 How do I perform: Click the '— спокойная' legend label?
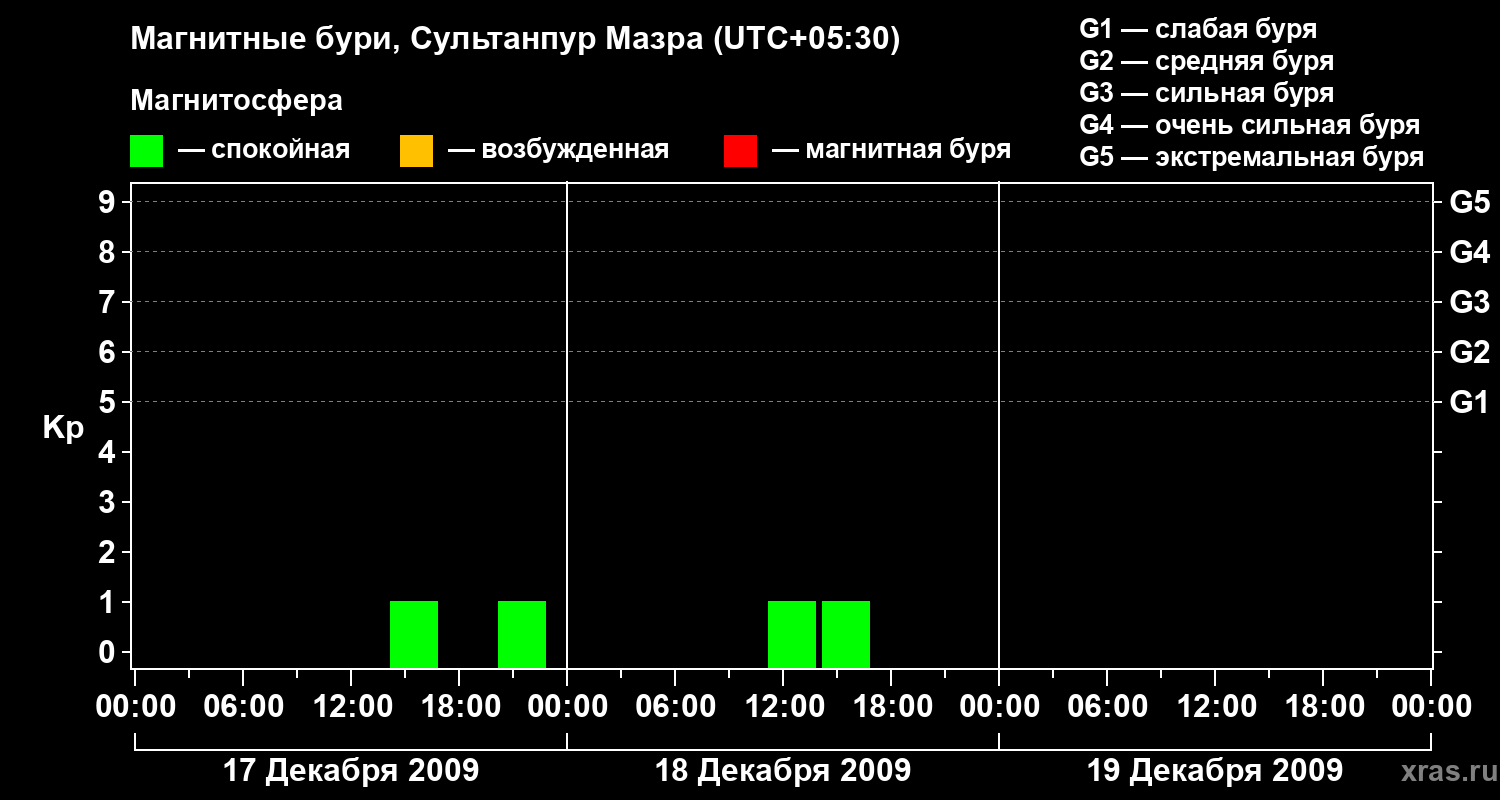tap(264, 150)
